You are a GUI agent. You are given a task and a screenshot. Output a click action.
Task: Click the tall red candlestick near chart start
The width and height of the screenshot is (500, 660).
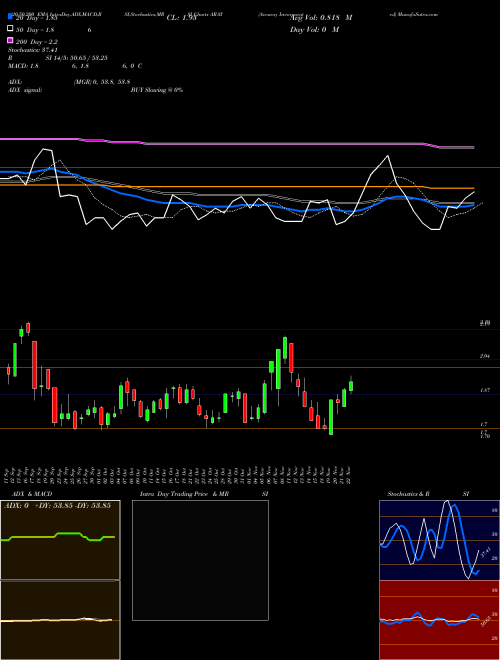35,365
